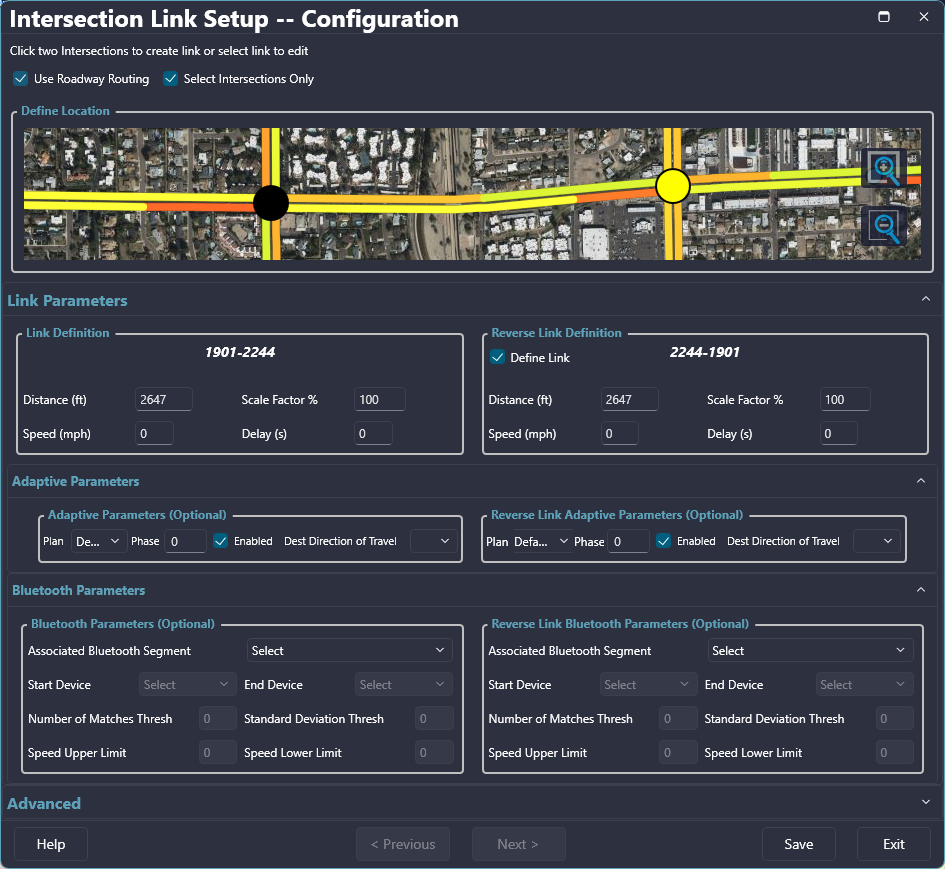The width and height of the screenshot is (945, 869).
Task: Maximize the Intersection Link Setup window
Action: (x=884, y=17)
